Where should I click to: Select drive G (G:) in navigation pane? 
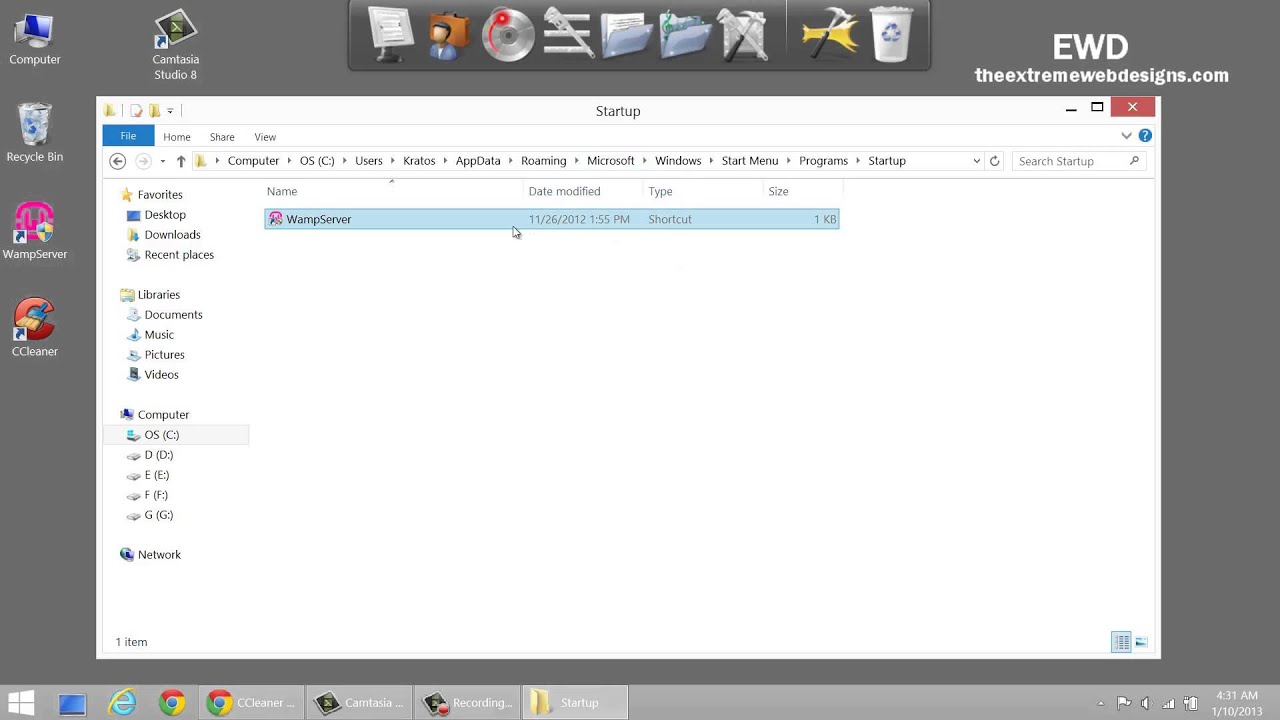click(158, 515)
